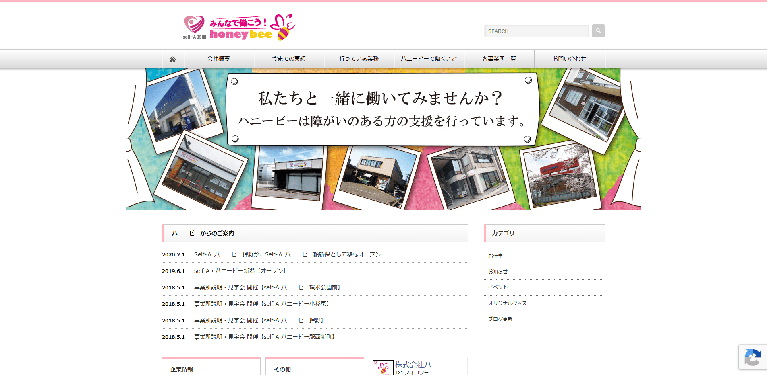Screen dimensions: 767x375
Task: Open the home icon in the navigation bar
Action: 173,59
